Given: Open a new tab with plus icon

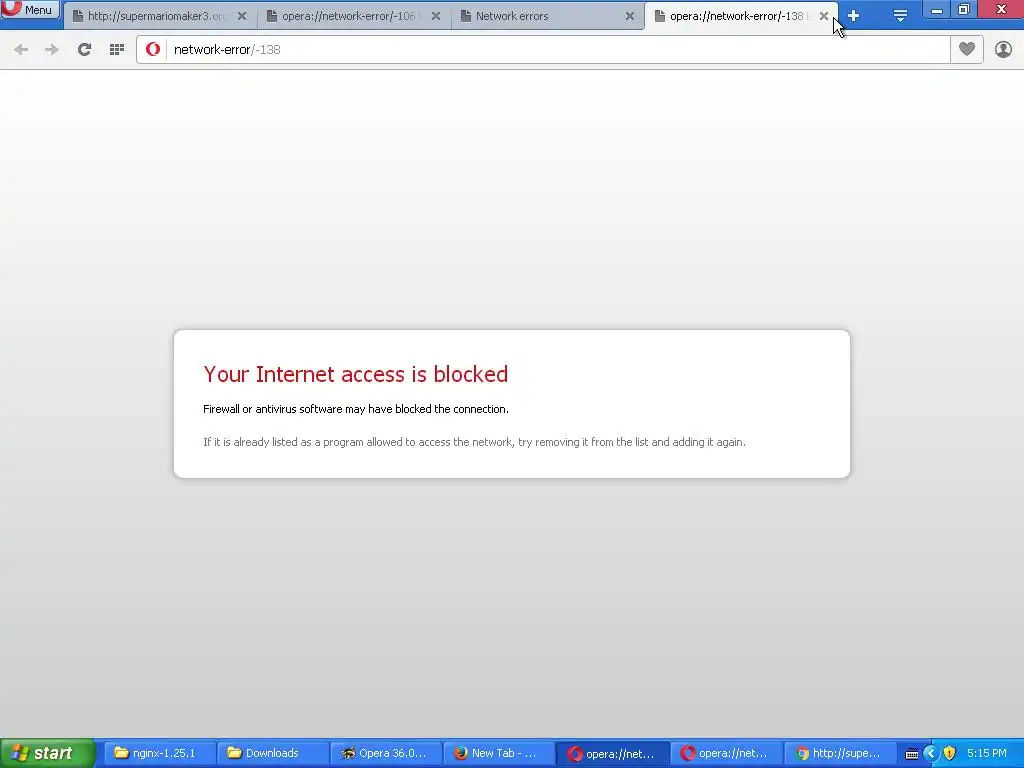Looking at the screenshot, I should pyautogui.click(x=853, y=16).
